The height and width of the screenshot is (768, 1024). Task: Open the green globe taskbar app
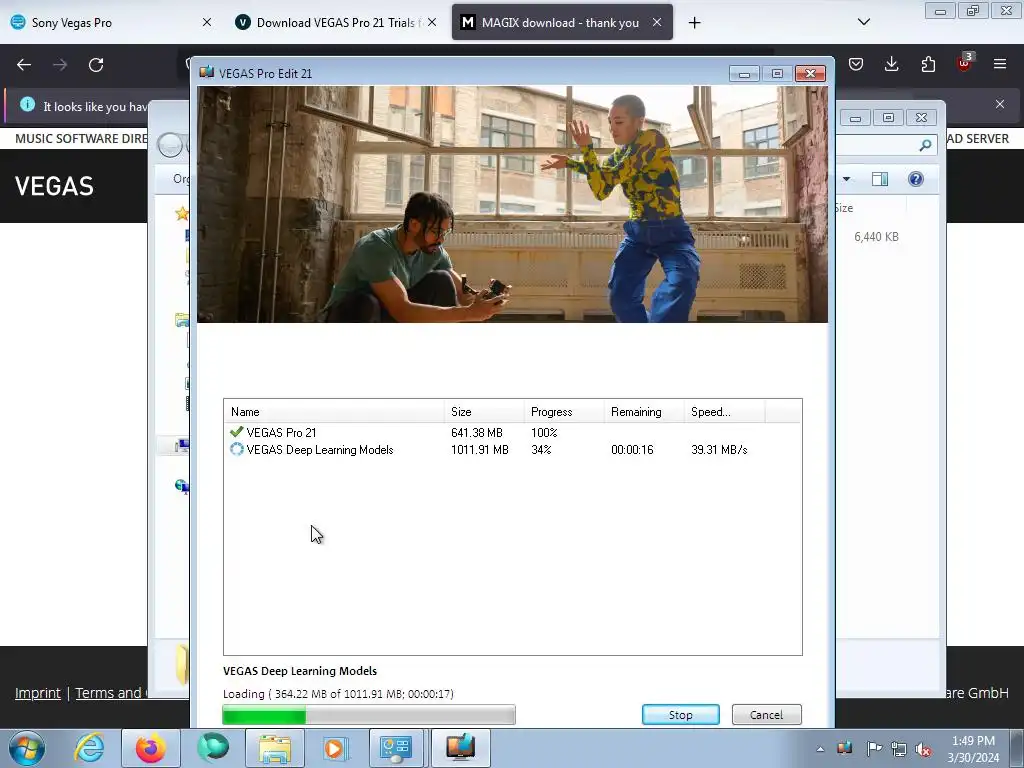pyautogui.click(x=213, y=748)
